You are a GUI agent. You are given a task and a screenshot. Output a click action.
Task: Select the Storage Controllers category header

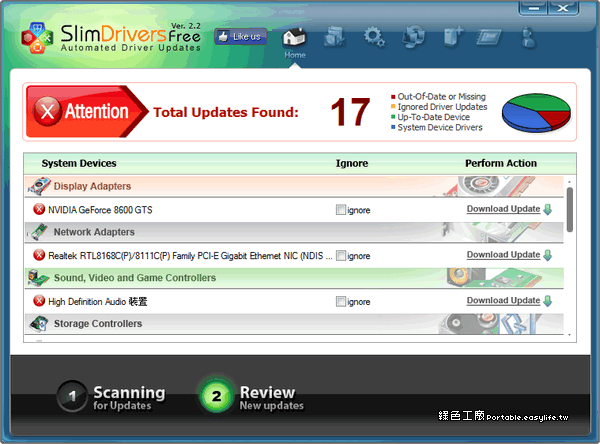(294, 324)
